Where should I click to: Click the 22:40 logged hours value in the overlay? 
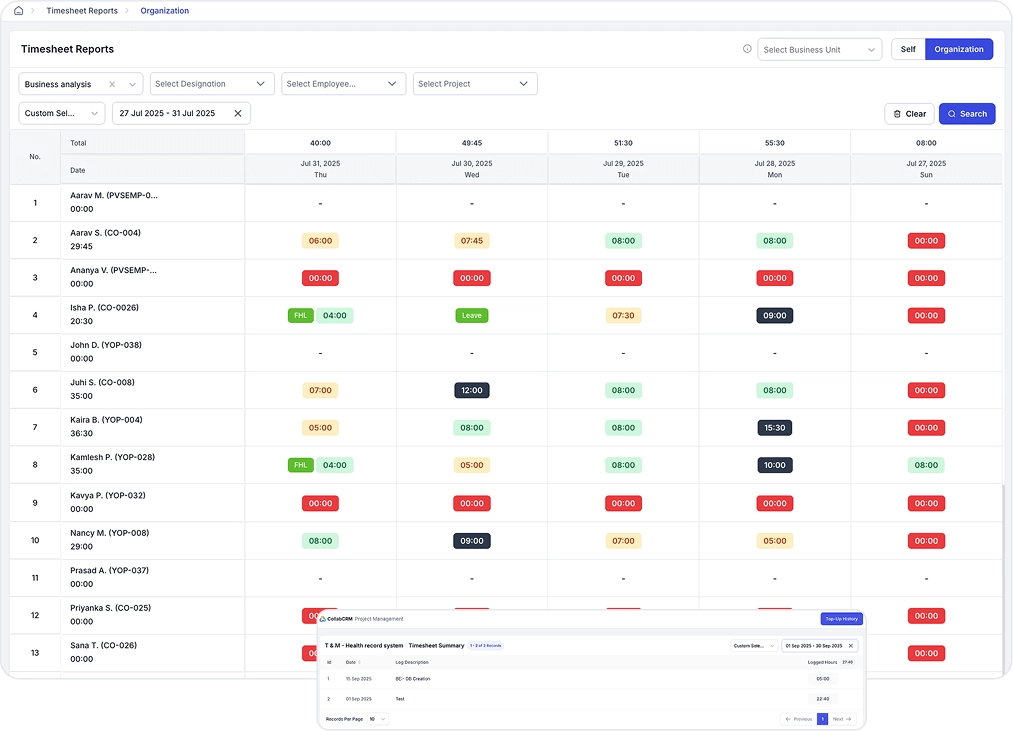[x=822, y=699]
